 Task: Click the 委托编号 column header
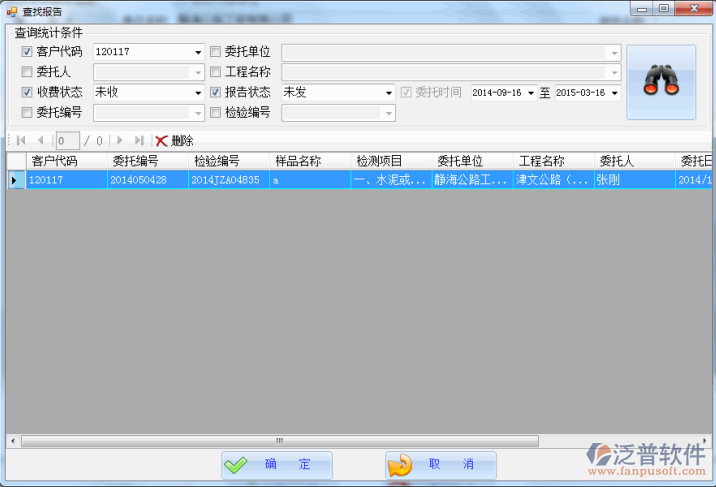pos(148,161)
